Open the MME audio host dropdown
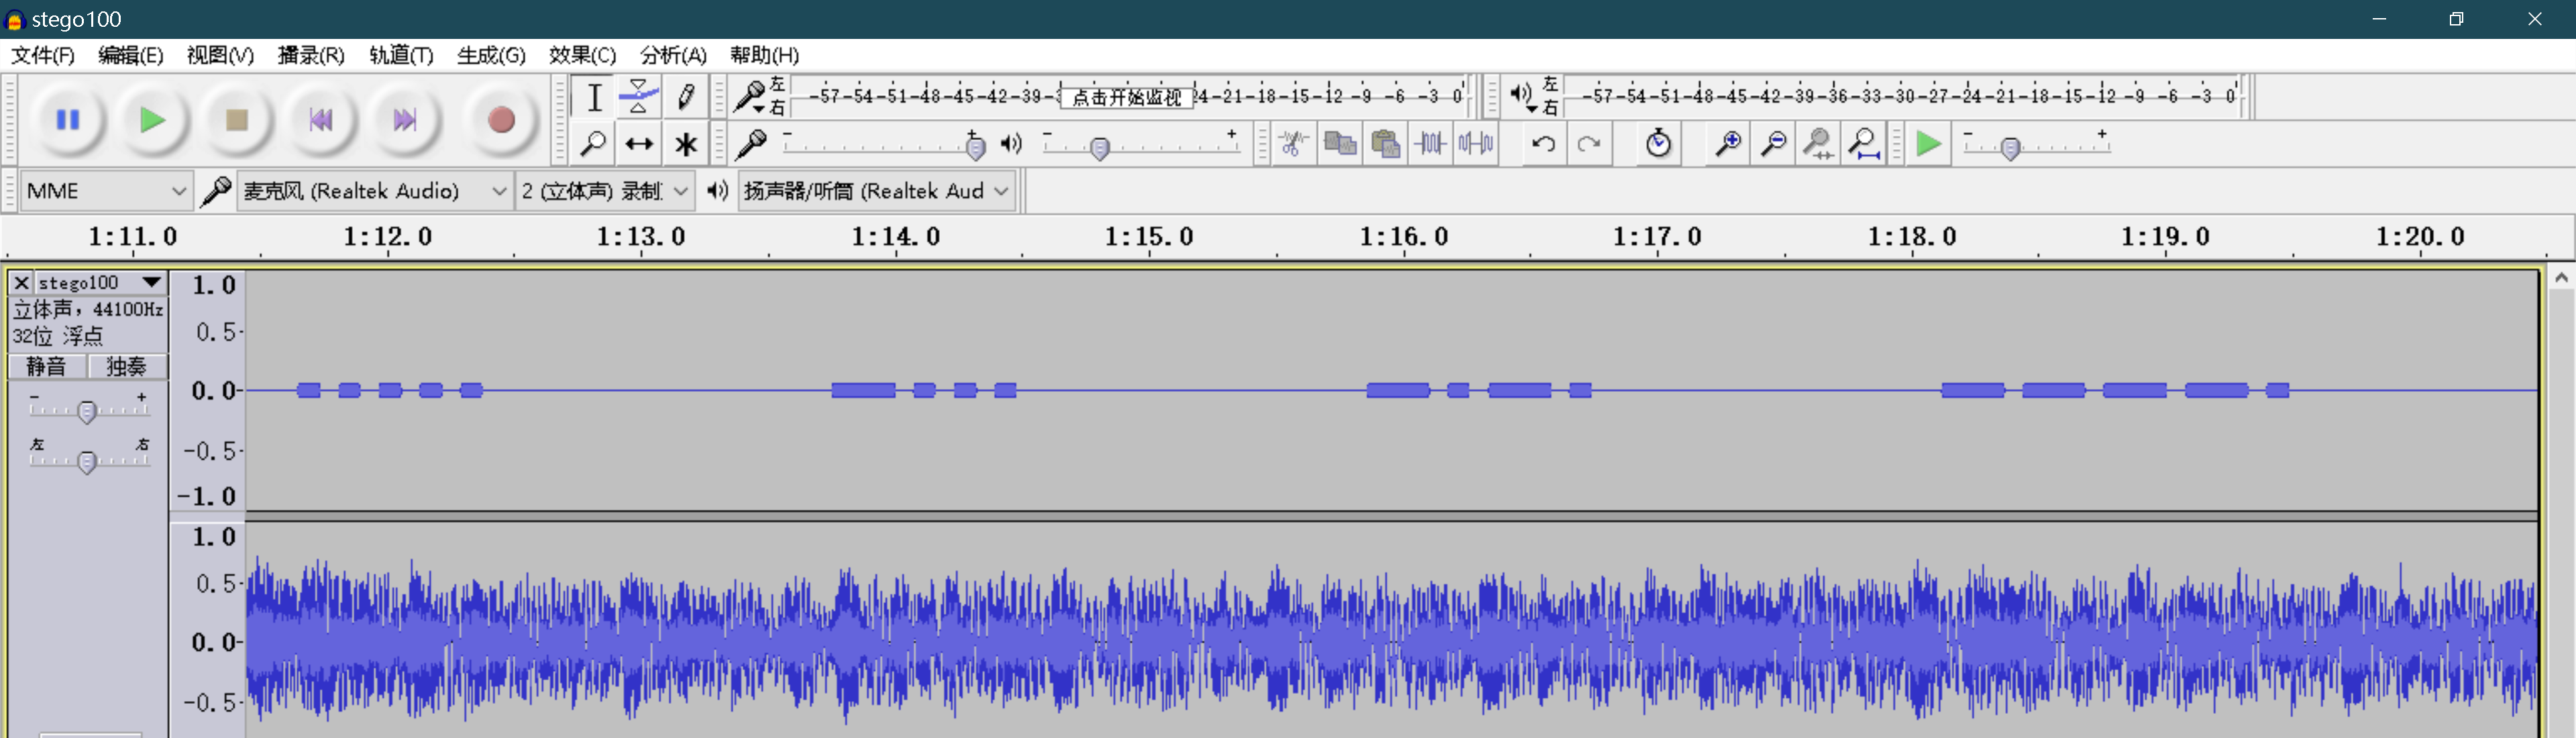The width and height of the screenshot is (2576, 738). pos(106,191)
